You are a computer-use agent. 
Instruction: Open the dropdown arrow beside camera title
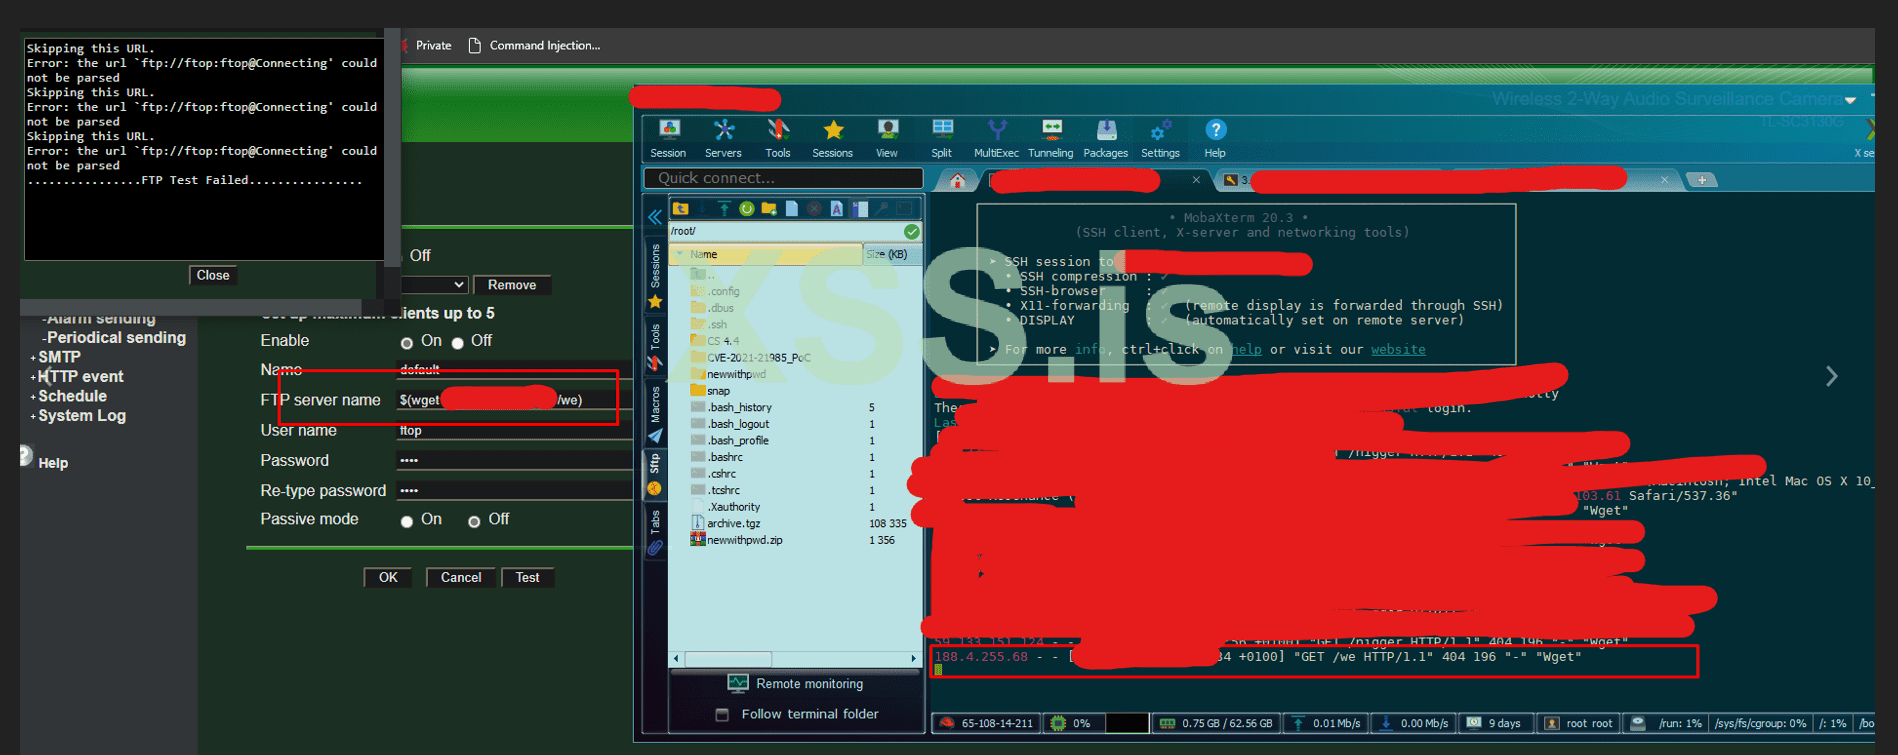1850,100
